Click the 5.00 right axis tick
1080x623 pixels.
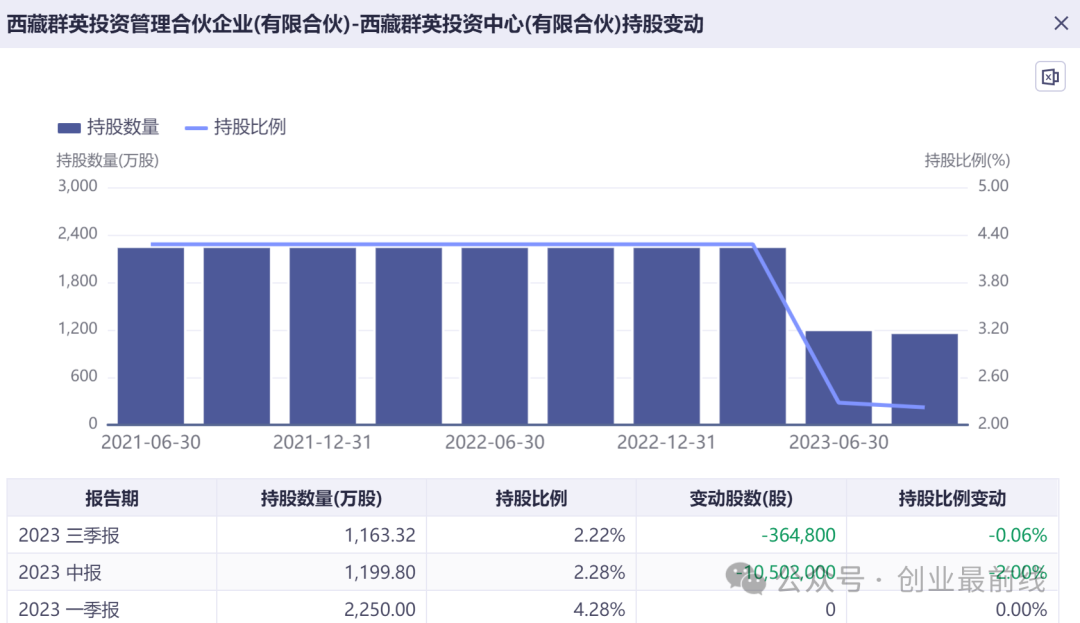click(x=993, y=186)
